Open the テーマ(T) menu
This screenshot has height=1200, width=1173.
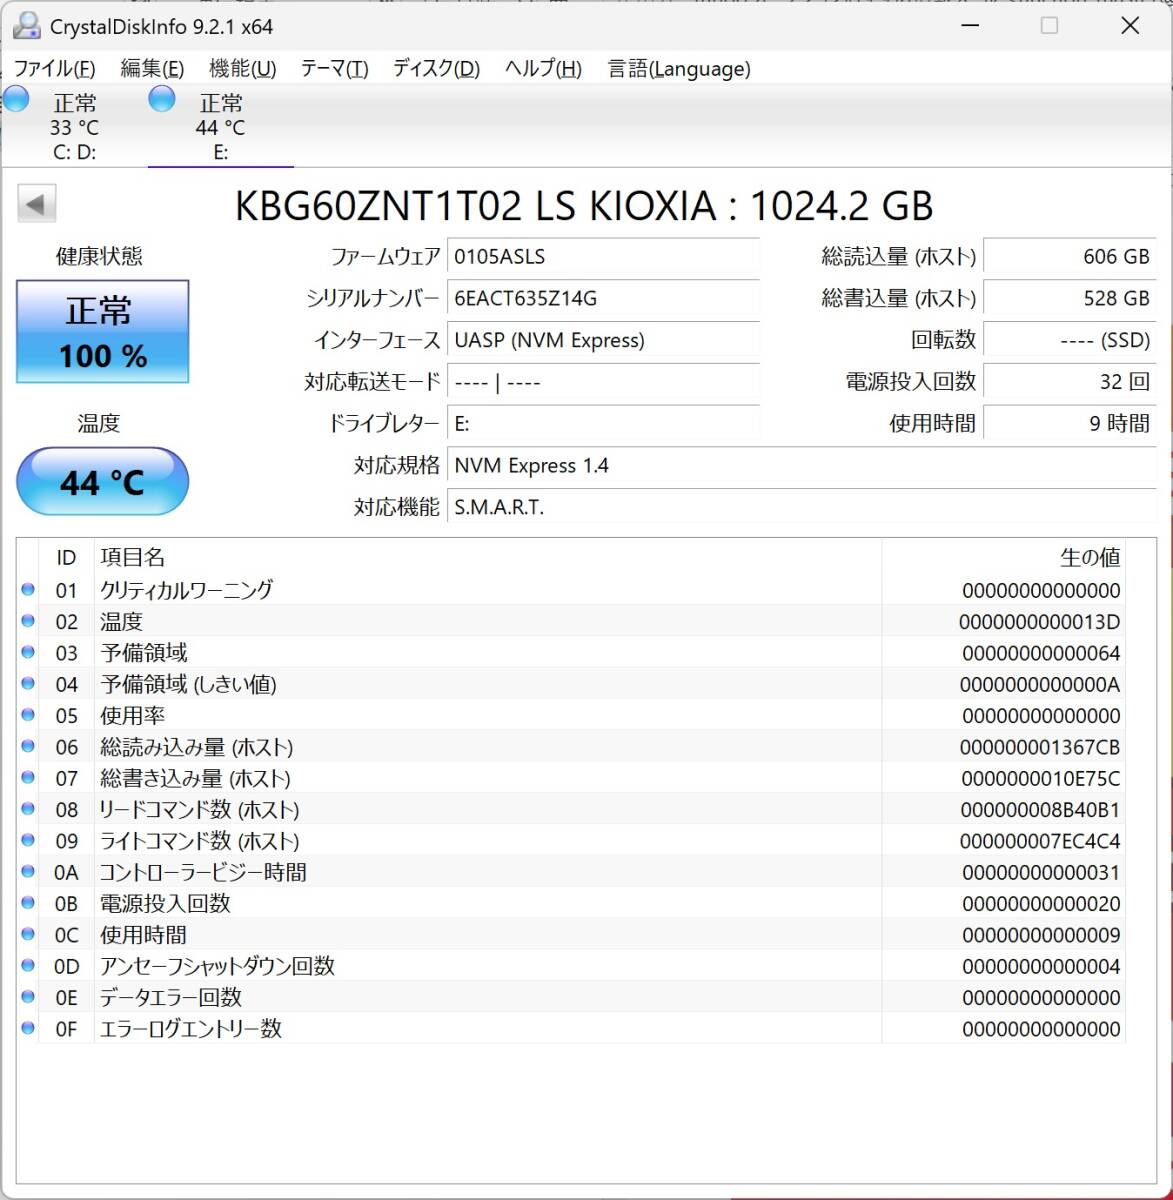pyautogui.click(x=334, y=68)
